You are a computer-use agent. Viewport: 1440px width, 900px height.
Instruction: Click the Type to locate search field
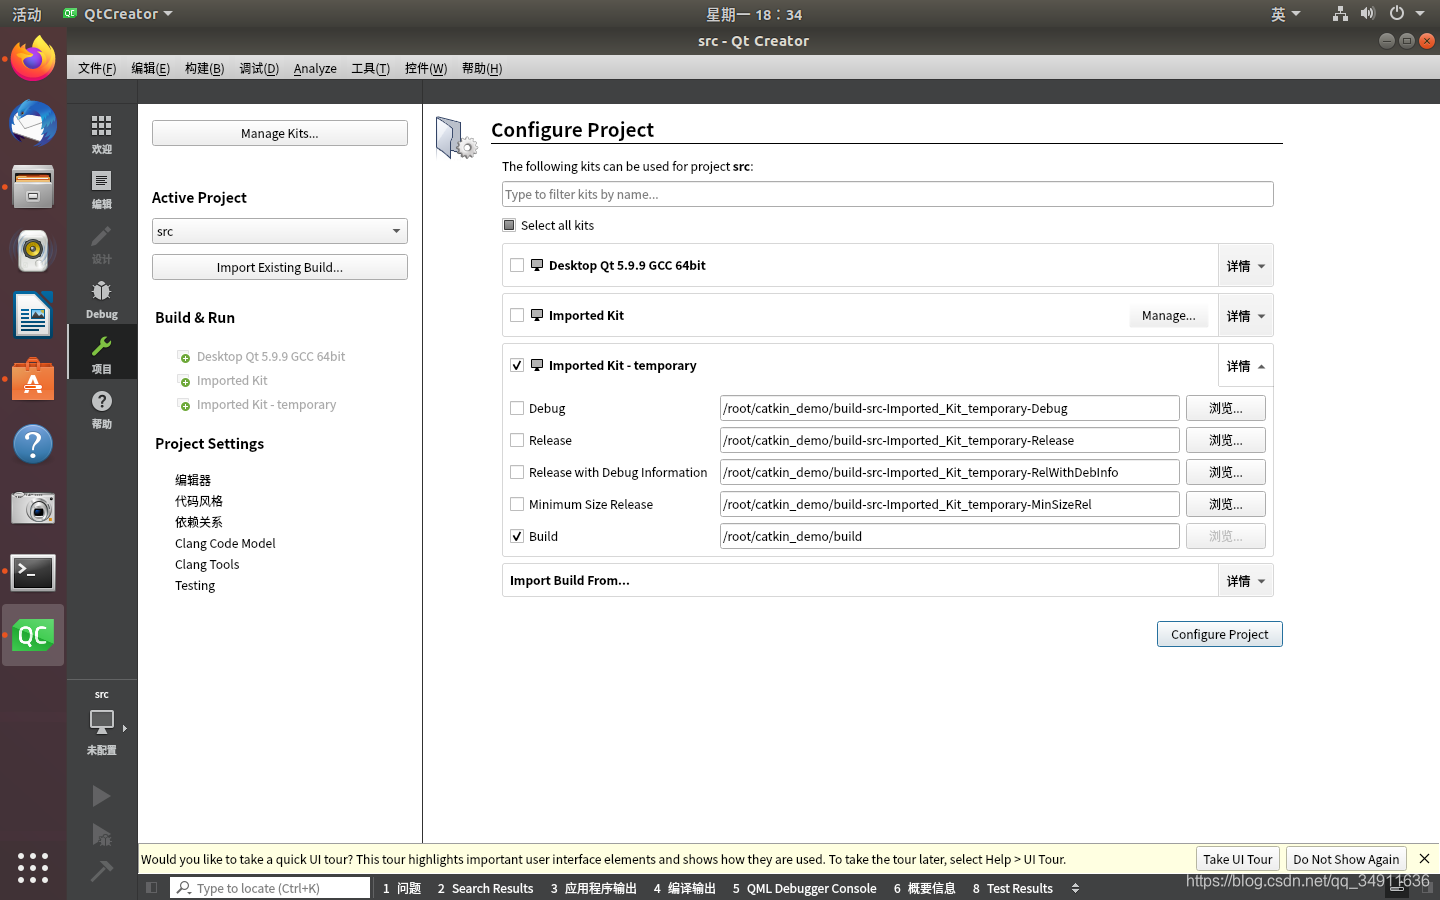(x=270, y=888)
